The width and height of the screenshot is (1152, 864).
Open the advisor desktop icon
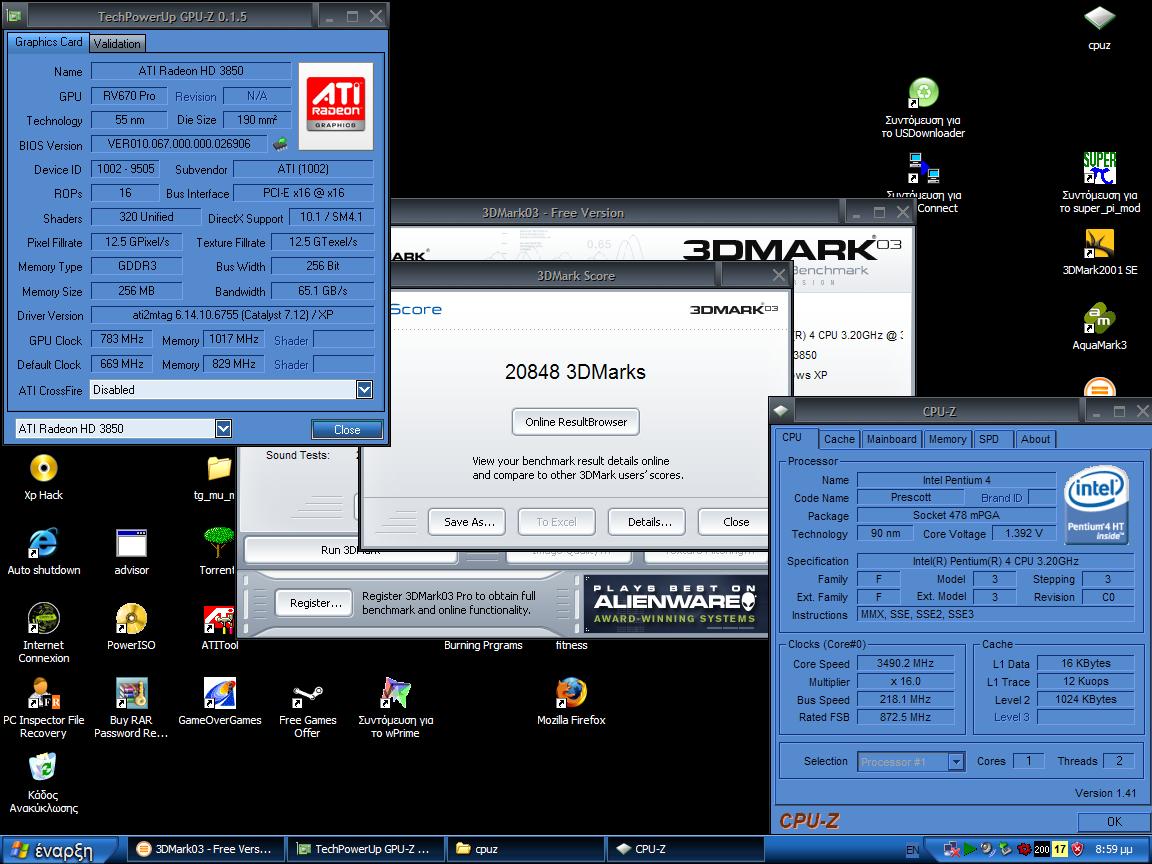(x=132, y=543)
